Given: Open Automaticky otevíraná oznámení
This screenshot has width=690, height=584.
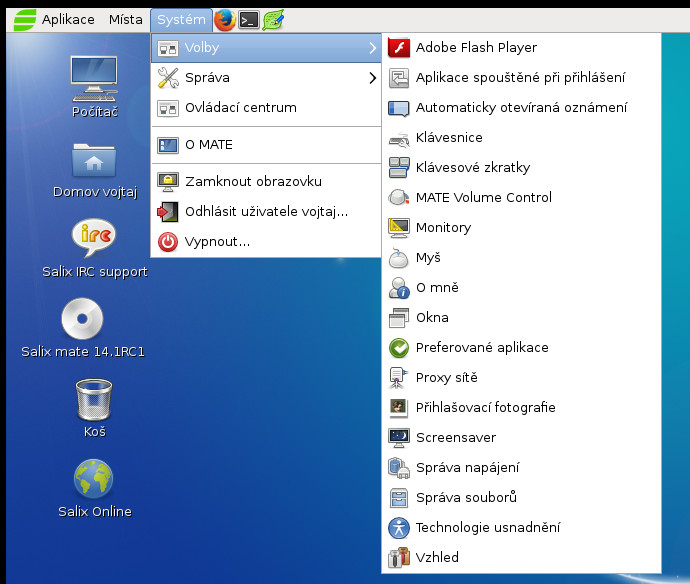Looking at the screenshot, I should tap(521, 108).
